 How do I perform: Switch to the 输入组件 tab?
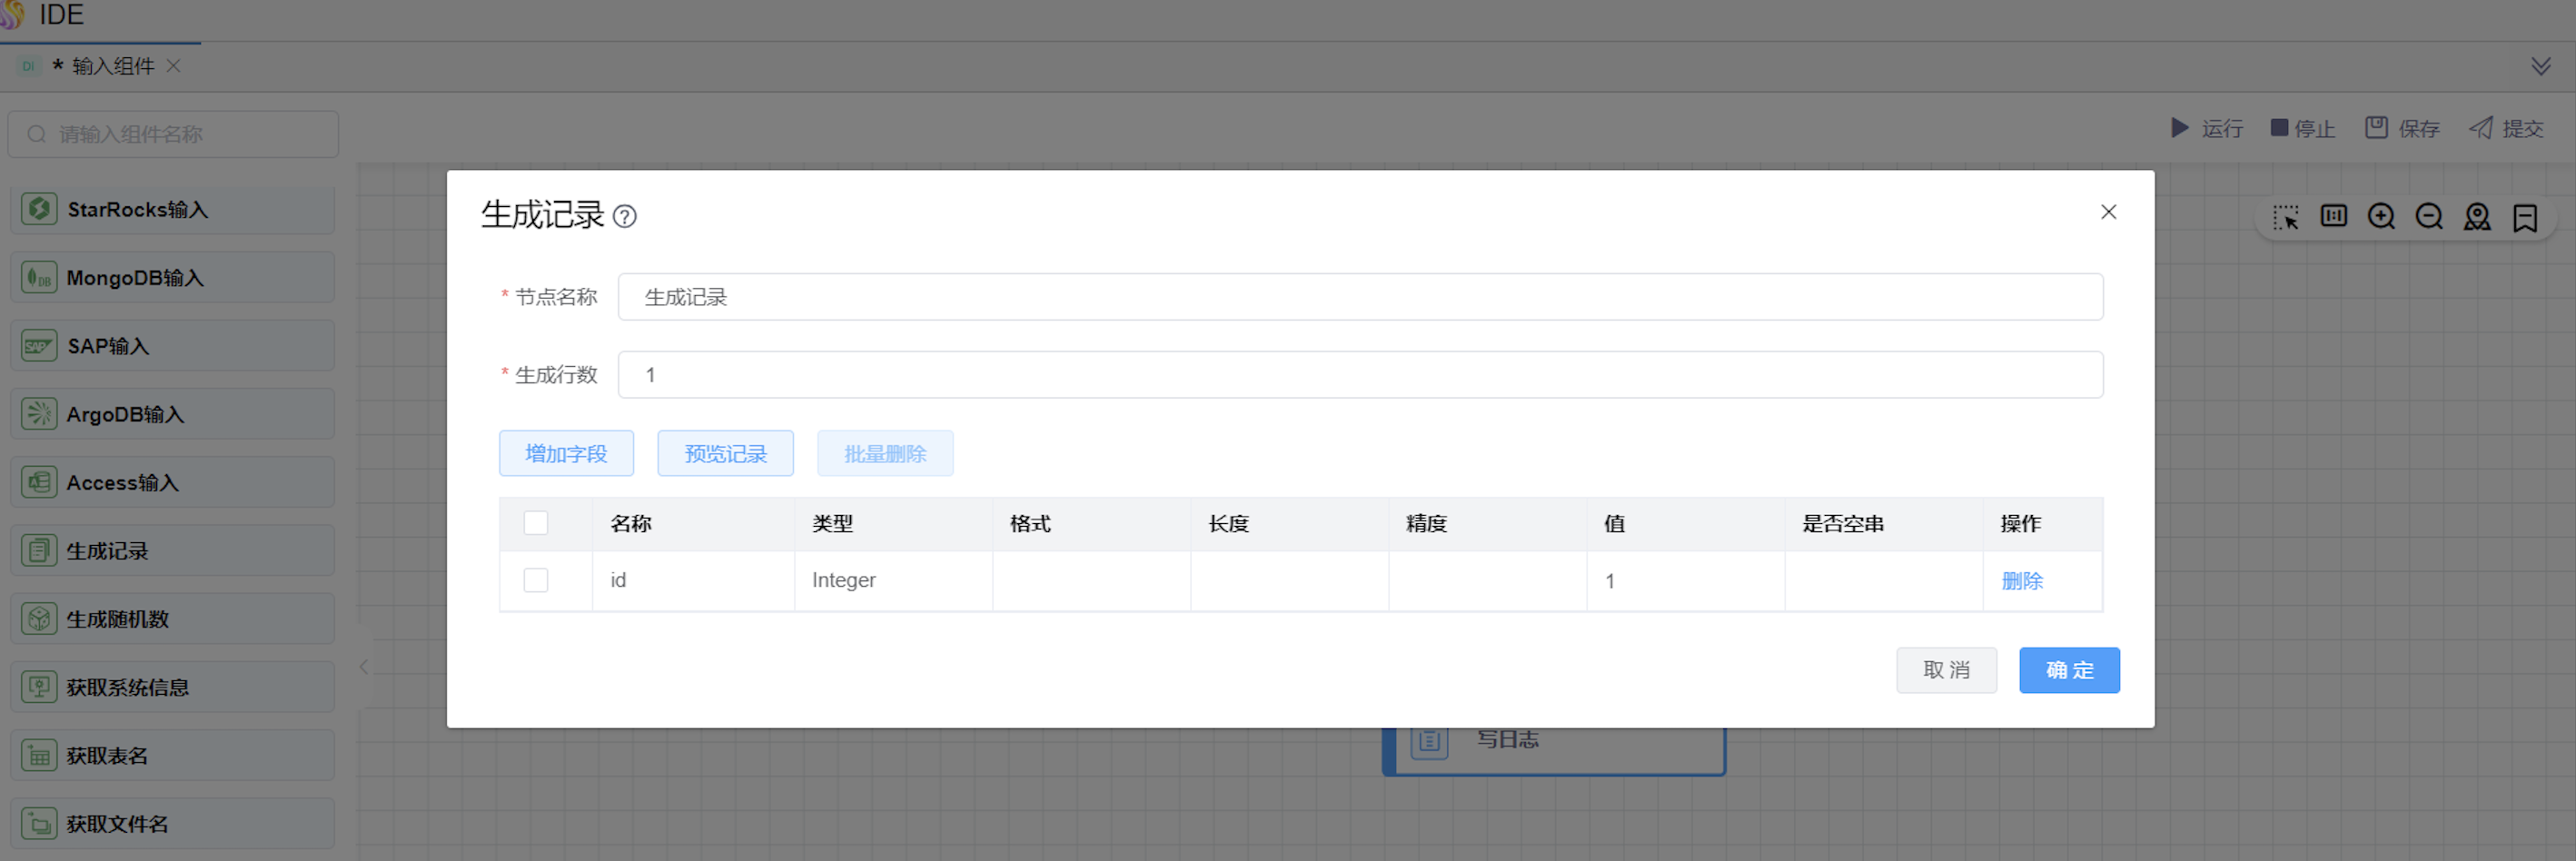tap(112, 66)
